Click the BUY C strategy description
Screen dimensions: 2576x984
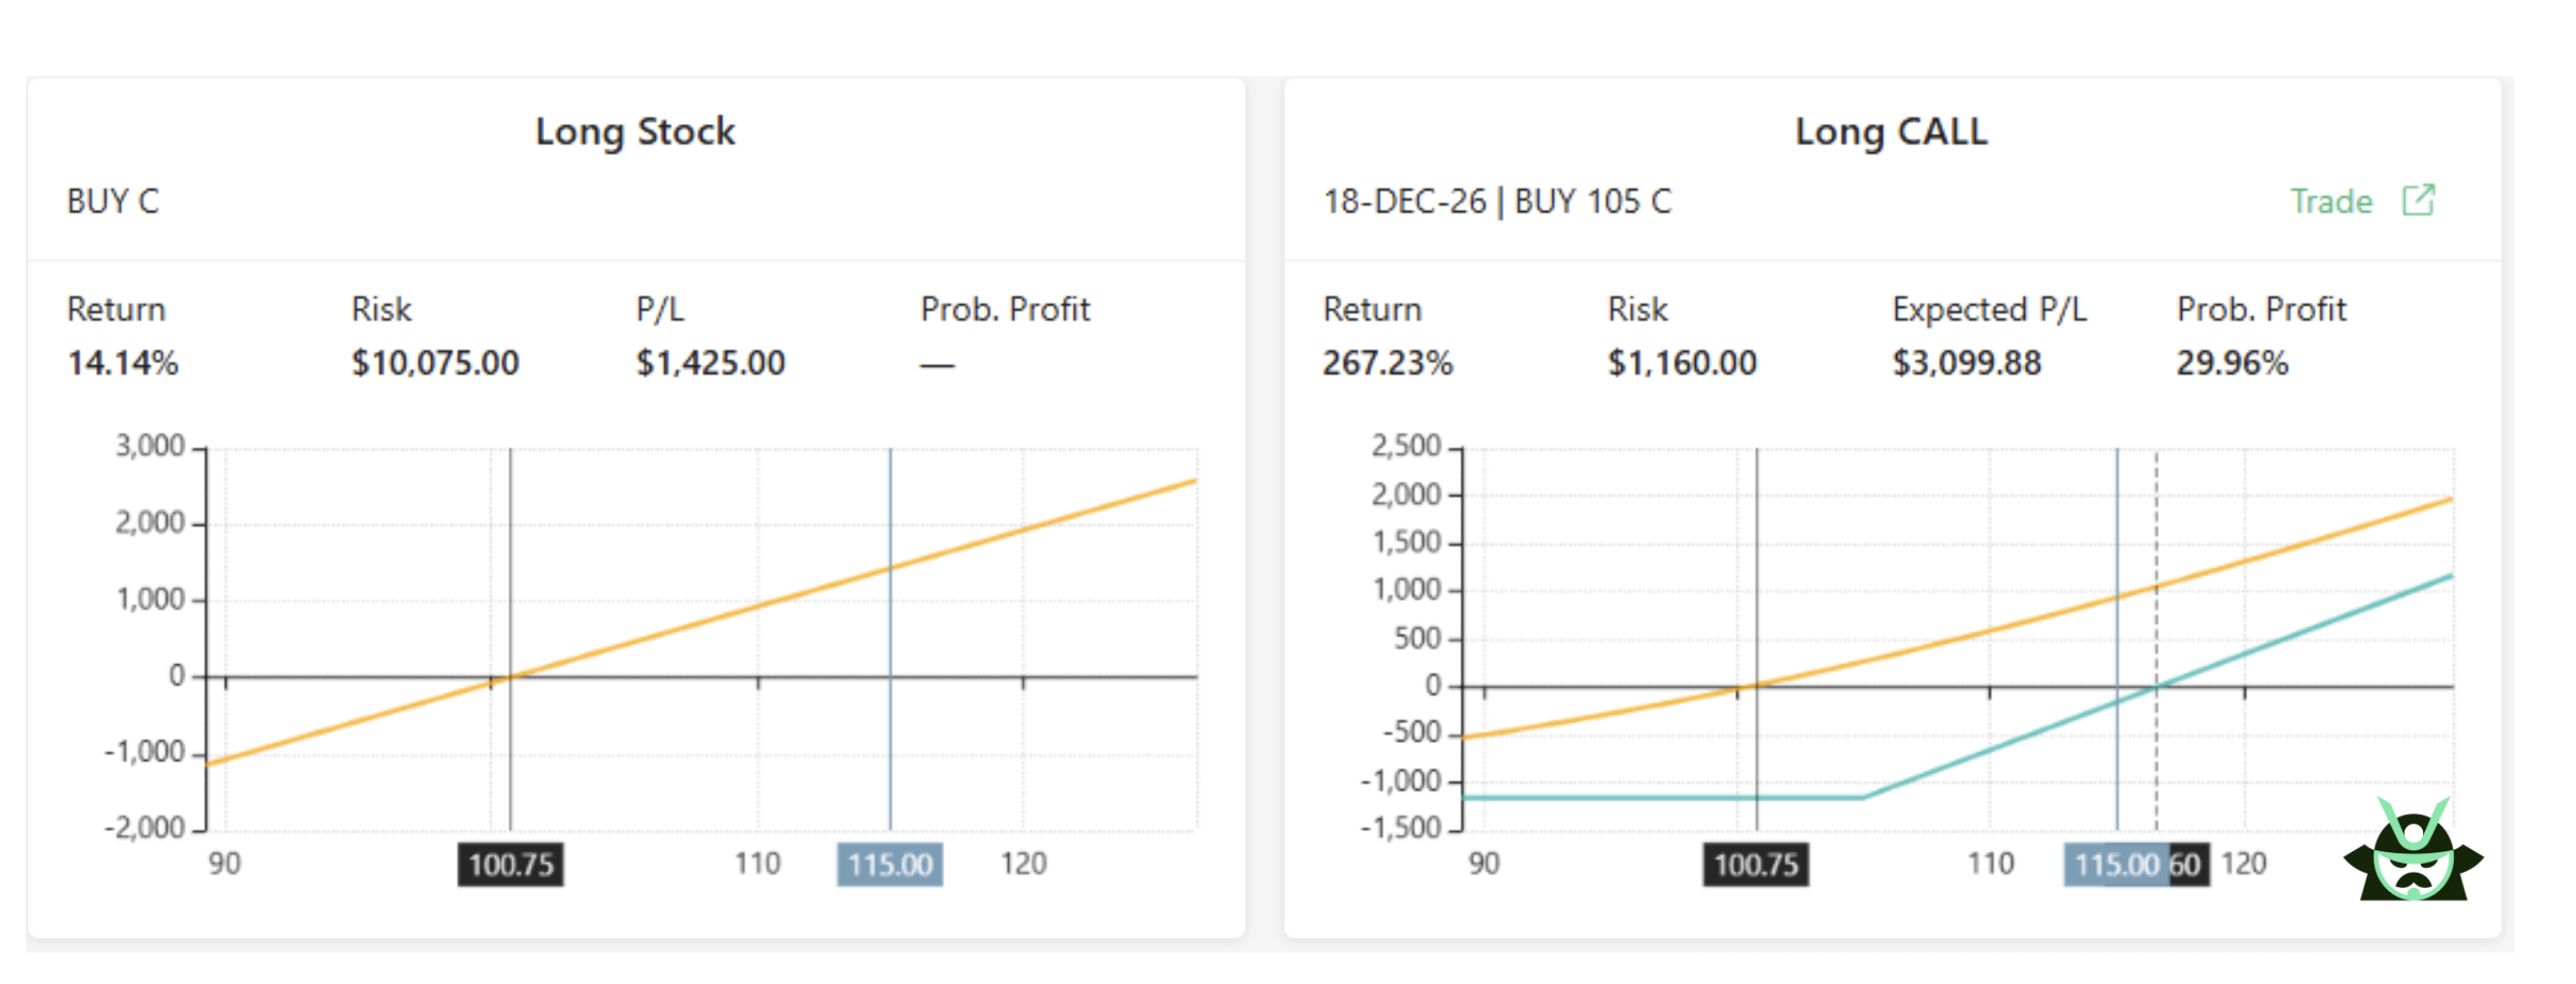point(113,202)
